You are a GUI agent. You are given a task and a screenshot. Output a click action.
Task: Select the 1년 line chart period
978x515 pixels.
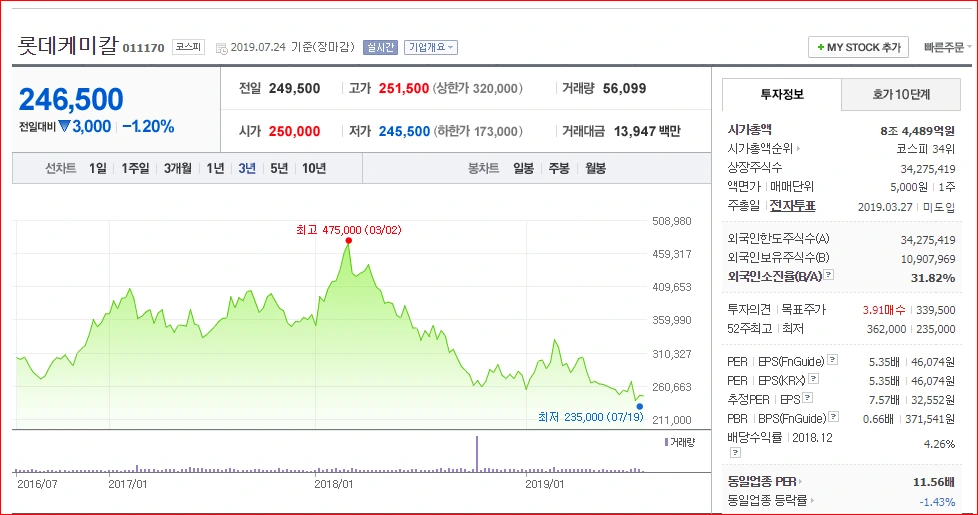pos(215,168)
